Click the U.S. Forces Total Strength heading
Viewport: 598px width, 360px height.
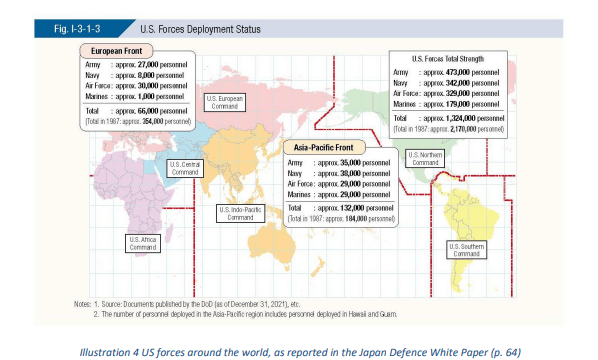pyautogui.click(x=448, y=59)
